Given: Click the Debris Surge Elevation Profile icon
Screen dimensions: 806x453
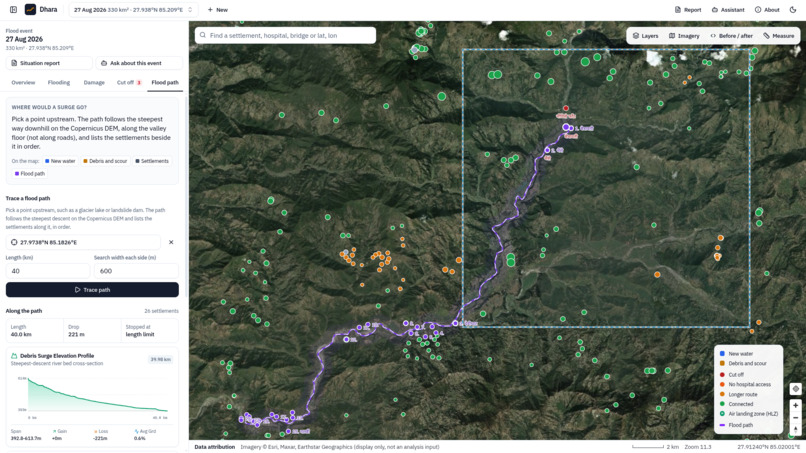Looking at the screenshot, I should pyautogui.click(x=14, y=356).
